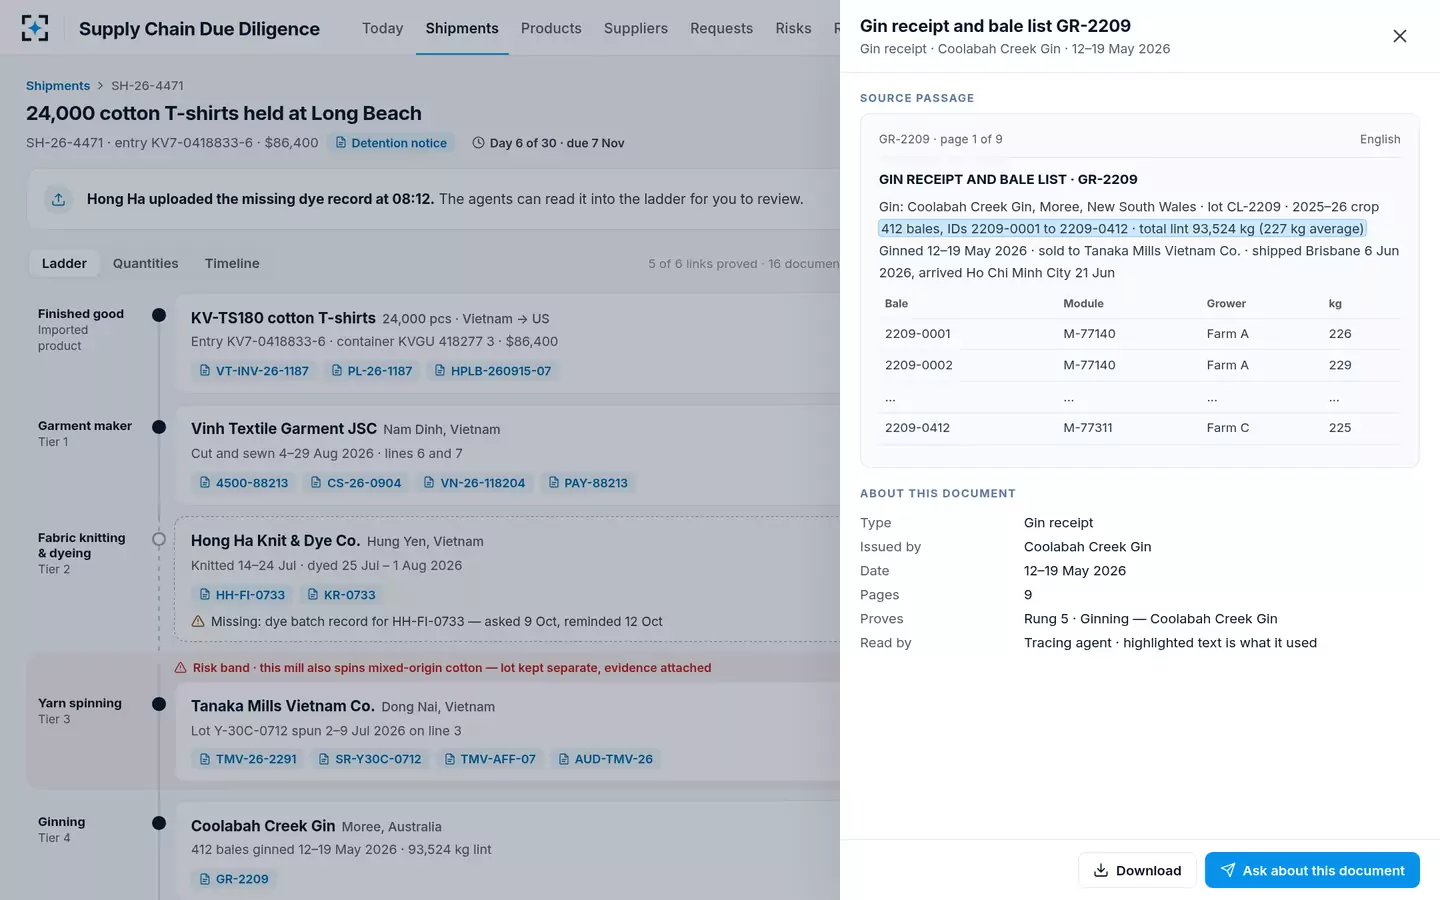Screen dimensions: 1440x900
Task: Click bale row 2209-0001
Action: (x=1139, y=334)
